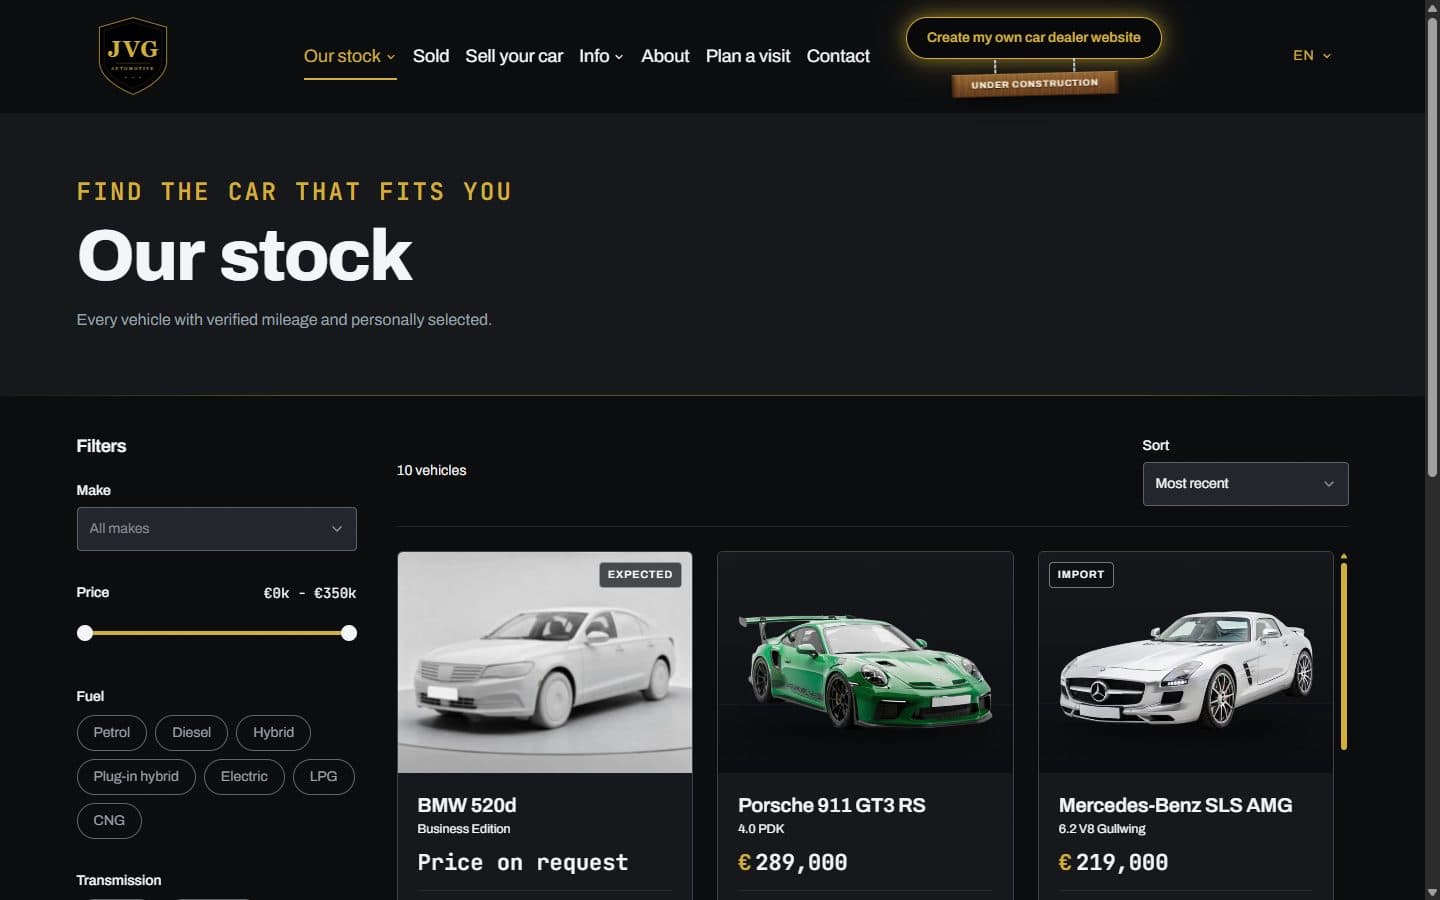Expand the Info navigation dropdown
The height and width of the screenshot is (900, 1440).
pos(601,56)
